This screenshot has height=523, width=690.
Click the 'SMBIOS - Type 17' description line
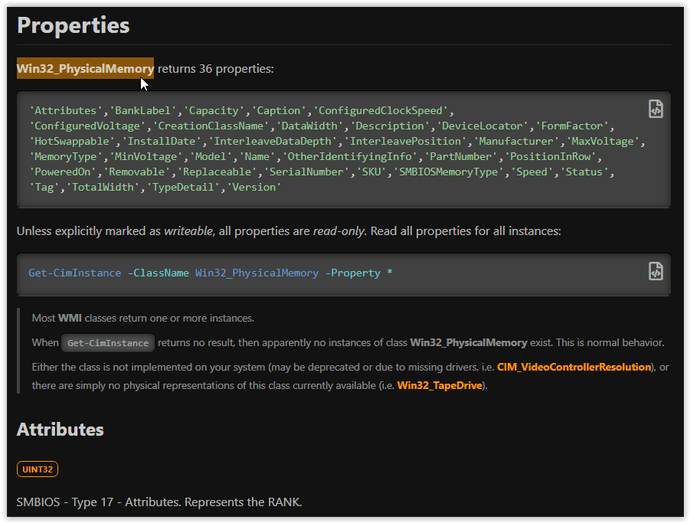pos(159,502)
